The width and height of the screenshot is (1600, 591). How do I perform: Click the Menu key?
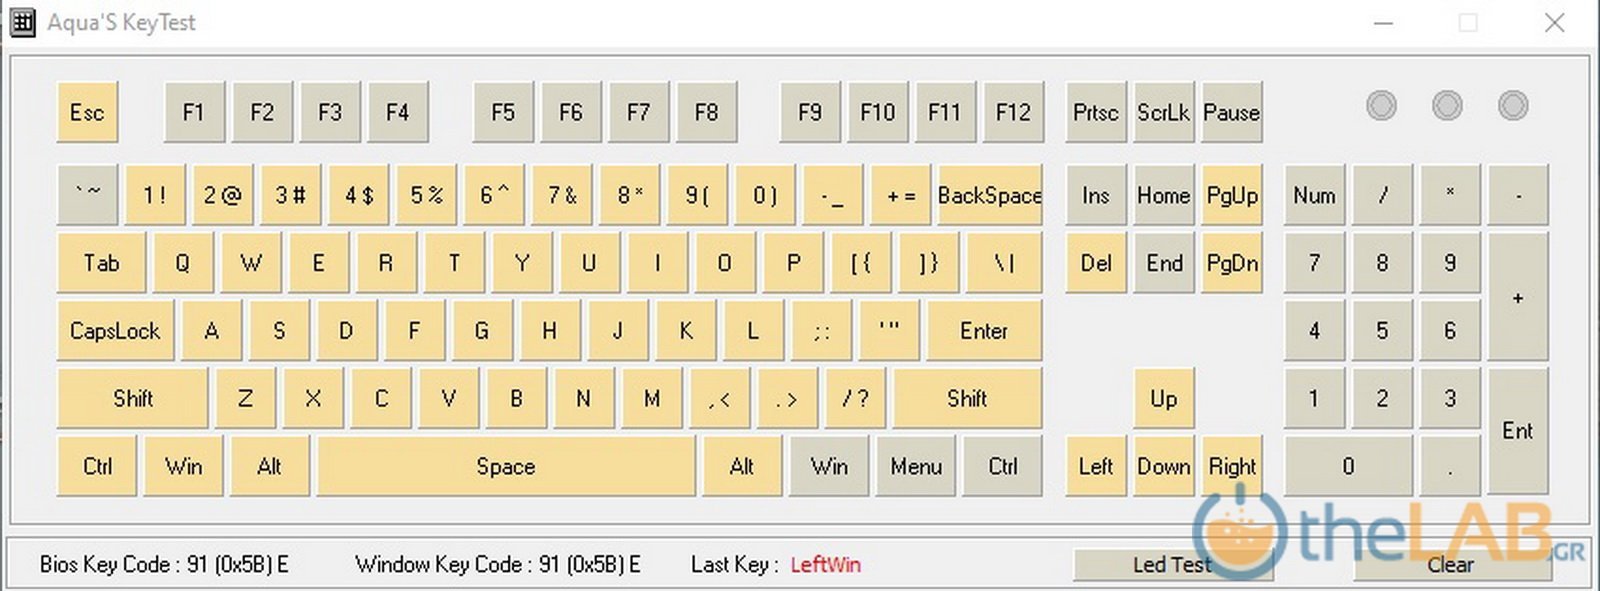(x=916, y=466)
